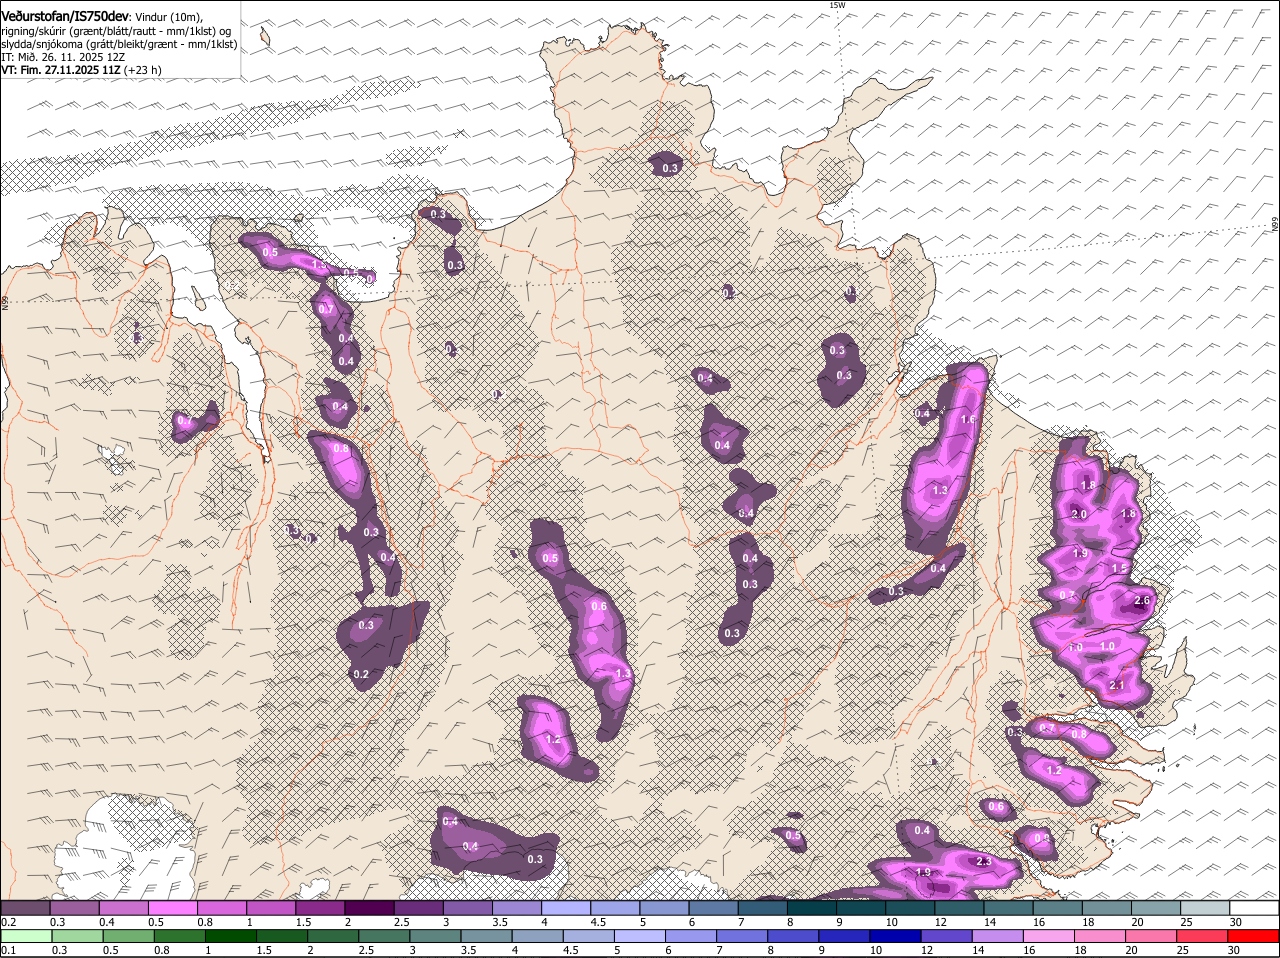Image resolution: width=1280 pixels, height=958 pixels.
Task: Click the 2.6 value label on the map
Action: click(1144, 601)
